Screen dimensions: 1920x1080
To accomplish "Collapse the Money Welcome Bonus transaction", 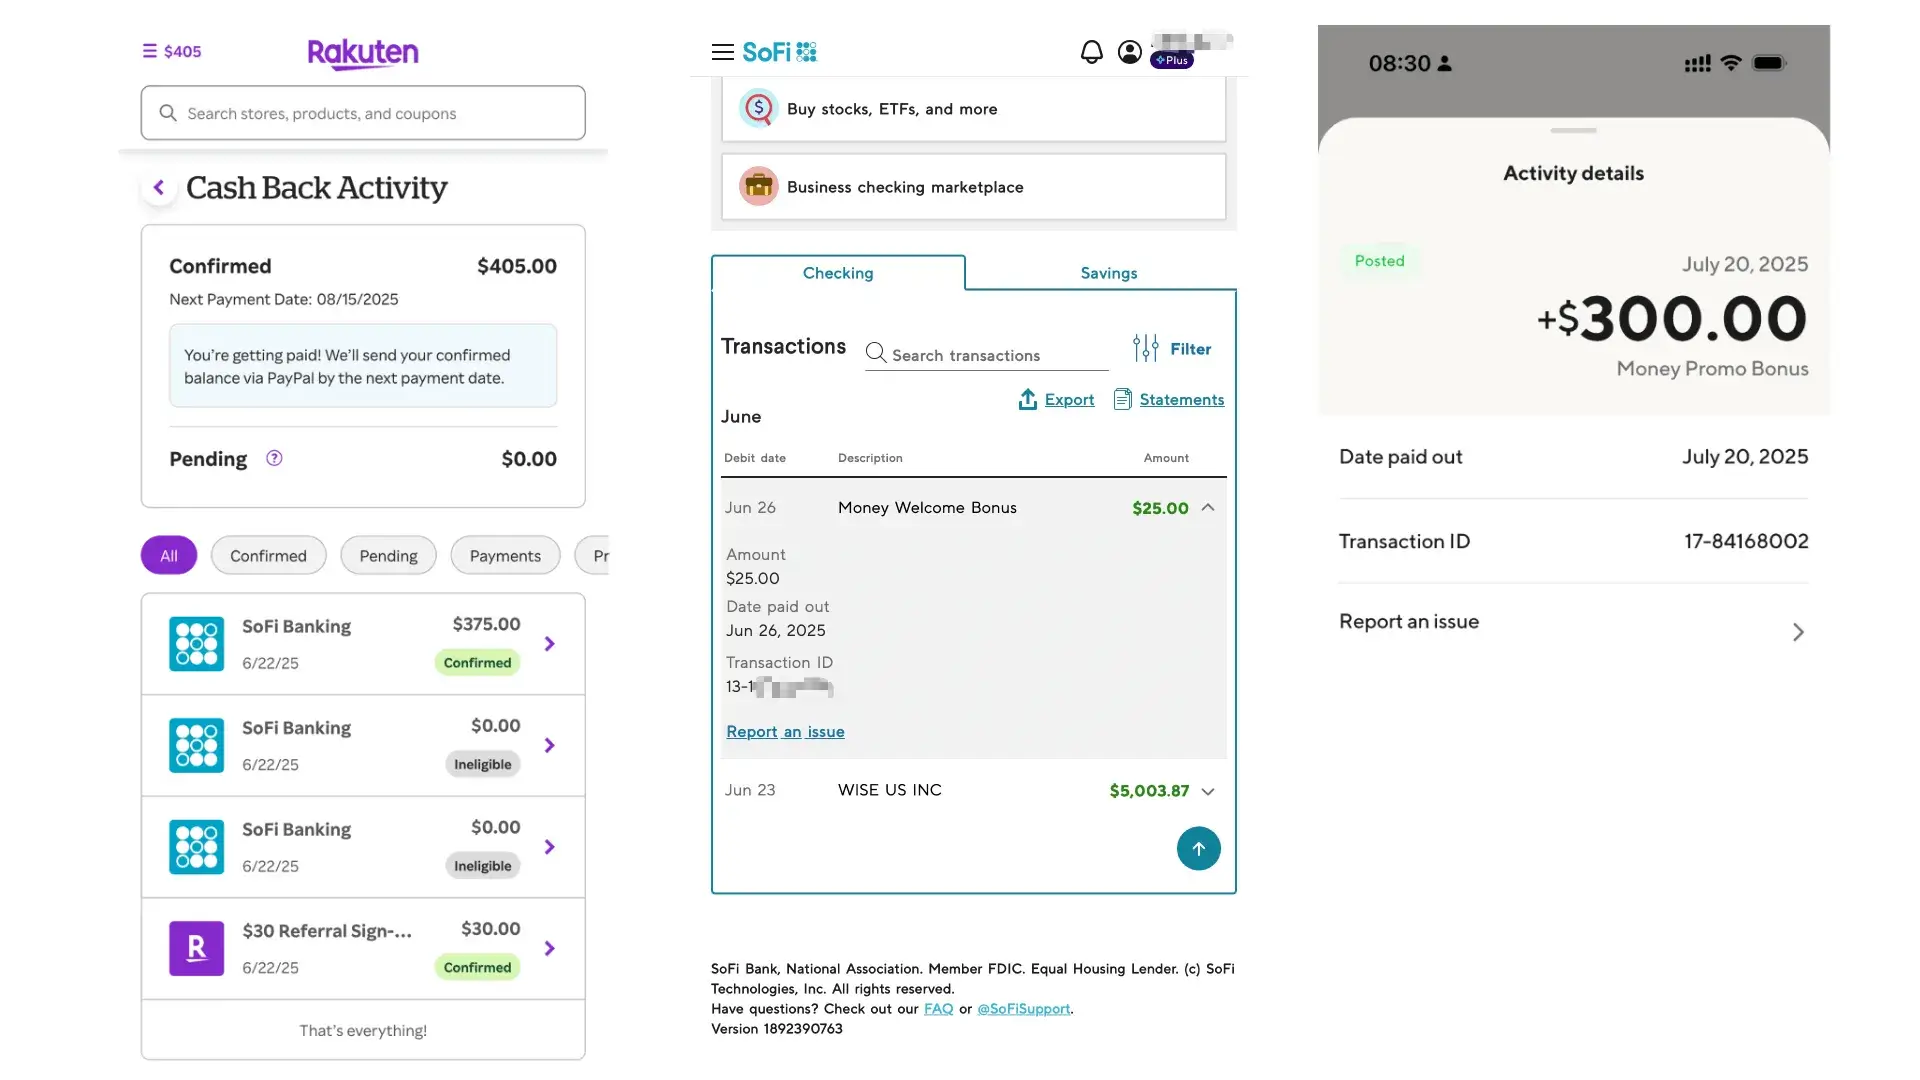I will [1208, 508].
